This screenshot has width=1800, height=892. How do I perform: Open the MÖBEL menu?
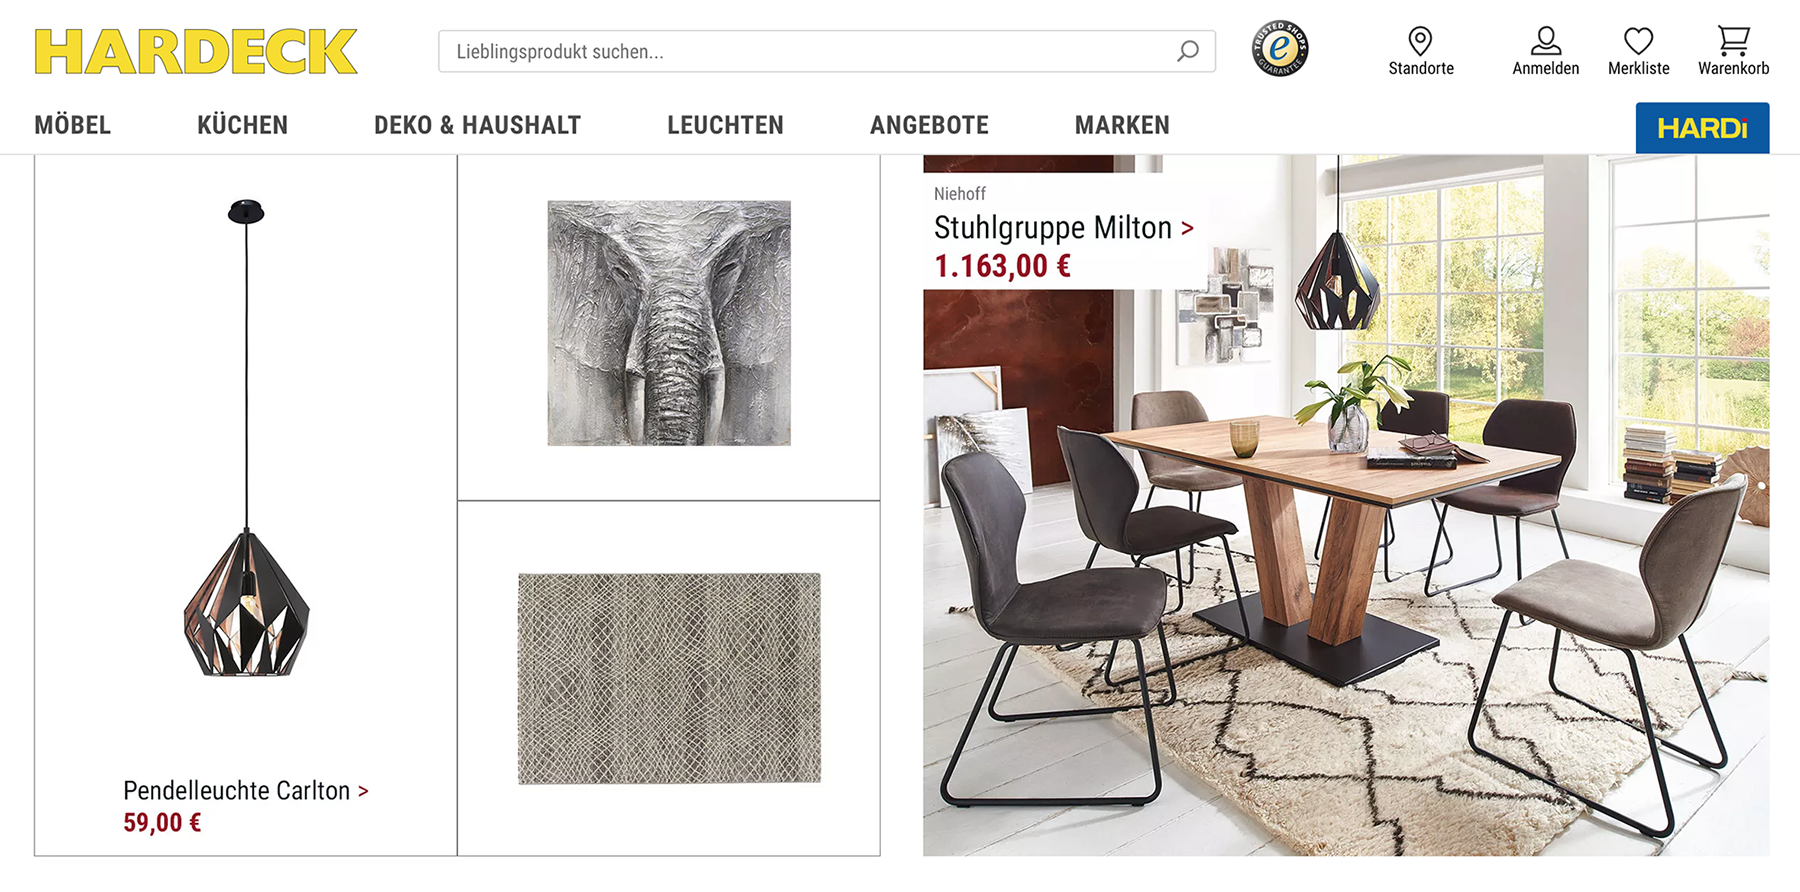point(73,125)
